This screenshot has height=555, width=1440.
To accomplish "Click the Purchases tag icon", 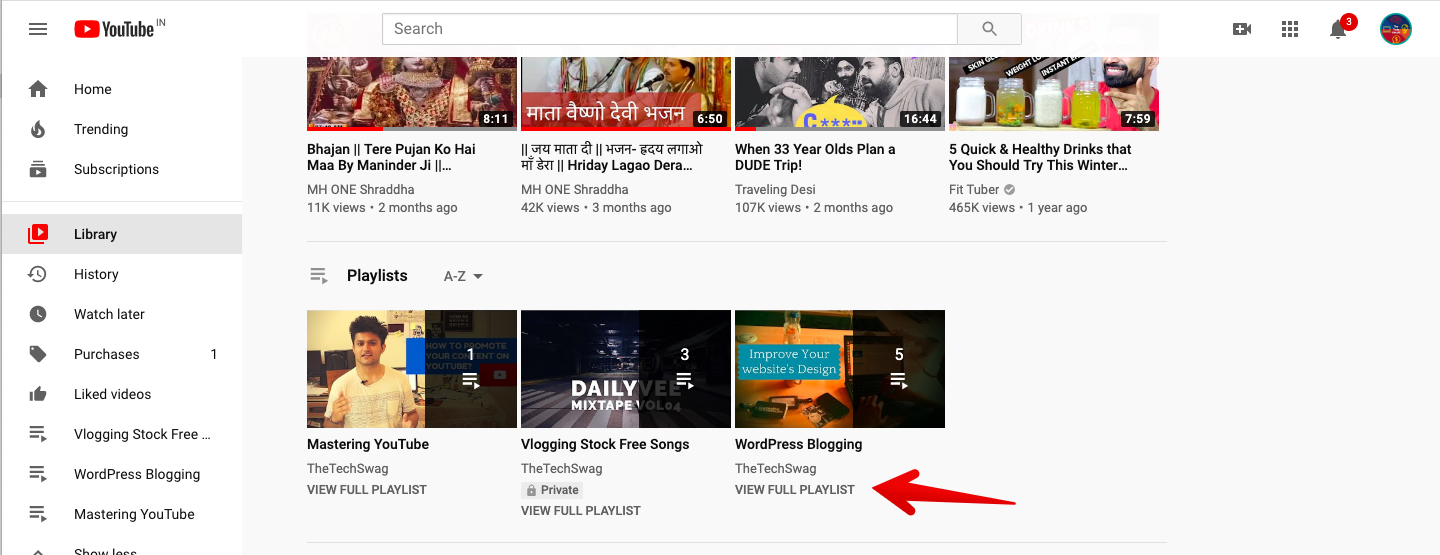I will (38, 354).
